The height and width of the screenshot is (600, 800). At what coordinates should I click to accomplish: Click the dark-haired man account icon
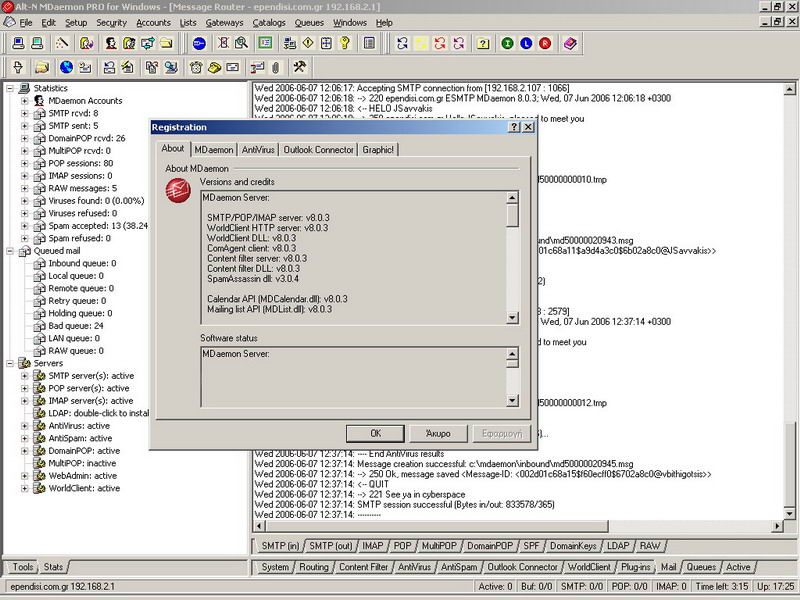tap(111, 43)
